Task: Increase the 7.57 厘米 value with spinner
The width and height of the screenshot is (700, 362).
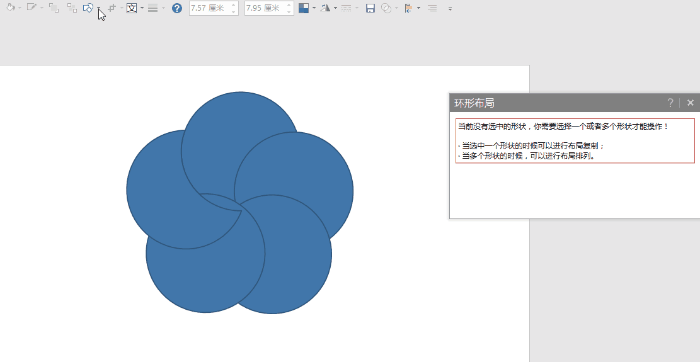Action: [x=234, y=5]
